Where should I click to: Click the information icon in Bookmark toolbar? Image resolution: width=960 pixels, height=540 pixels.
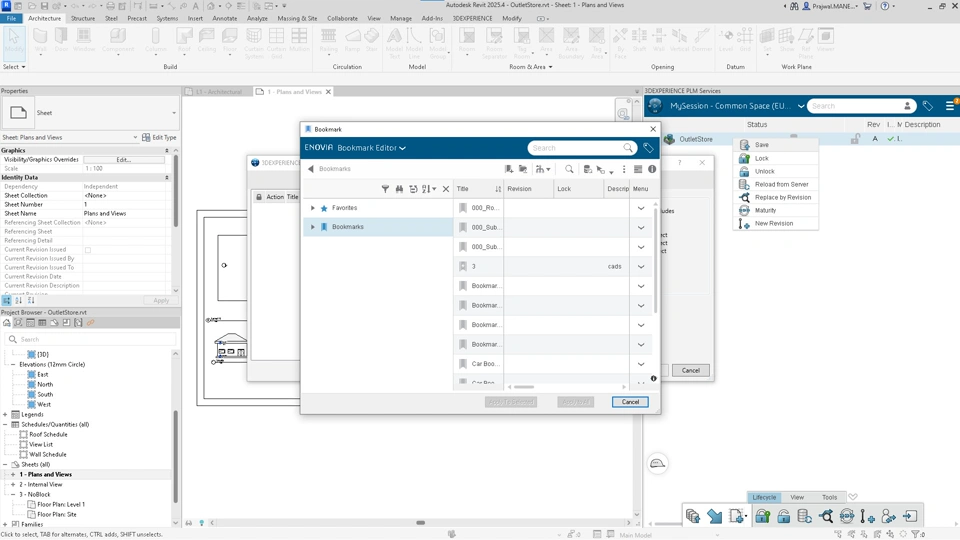(x=652, y=169)
